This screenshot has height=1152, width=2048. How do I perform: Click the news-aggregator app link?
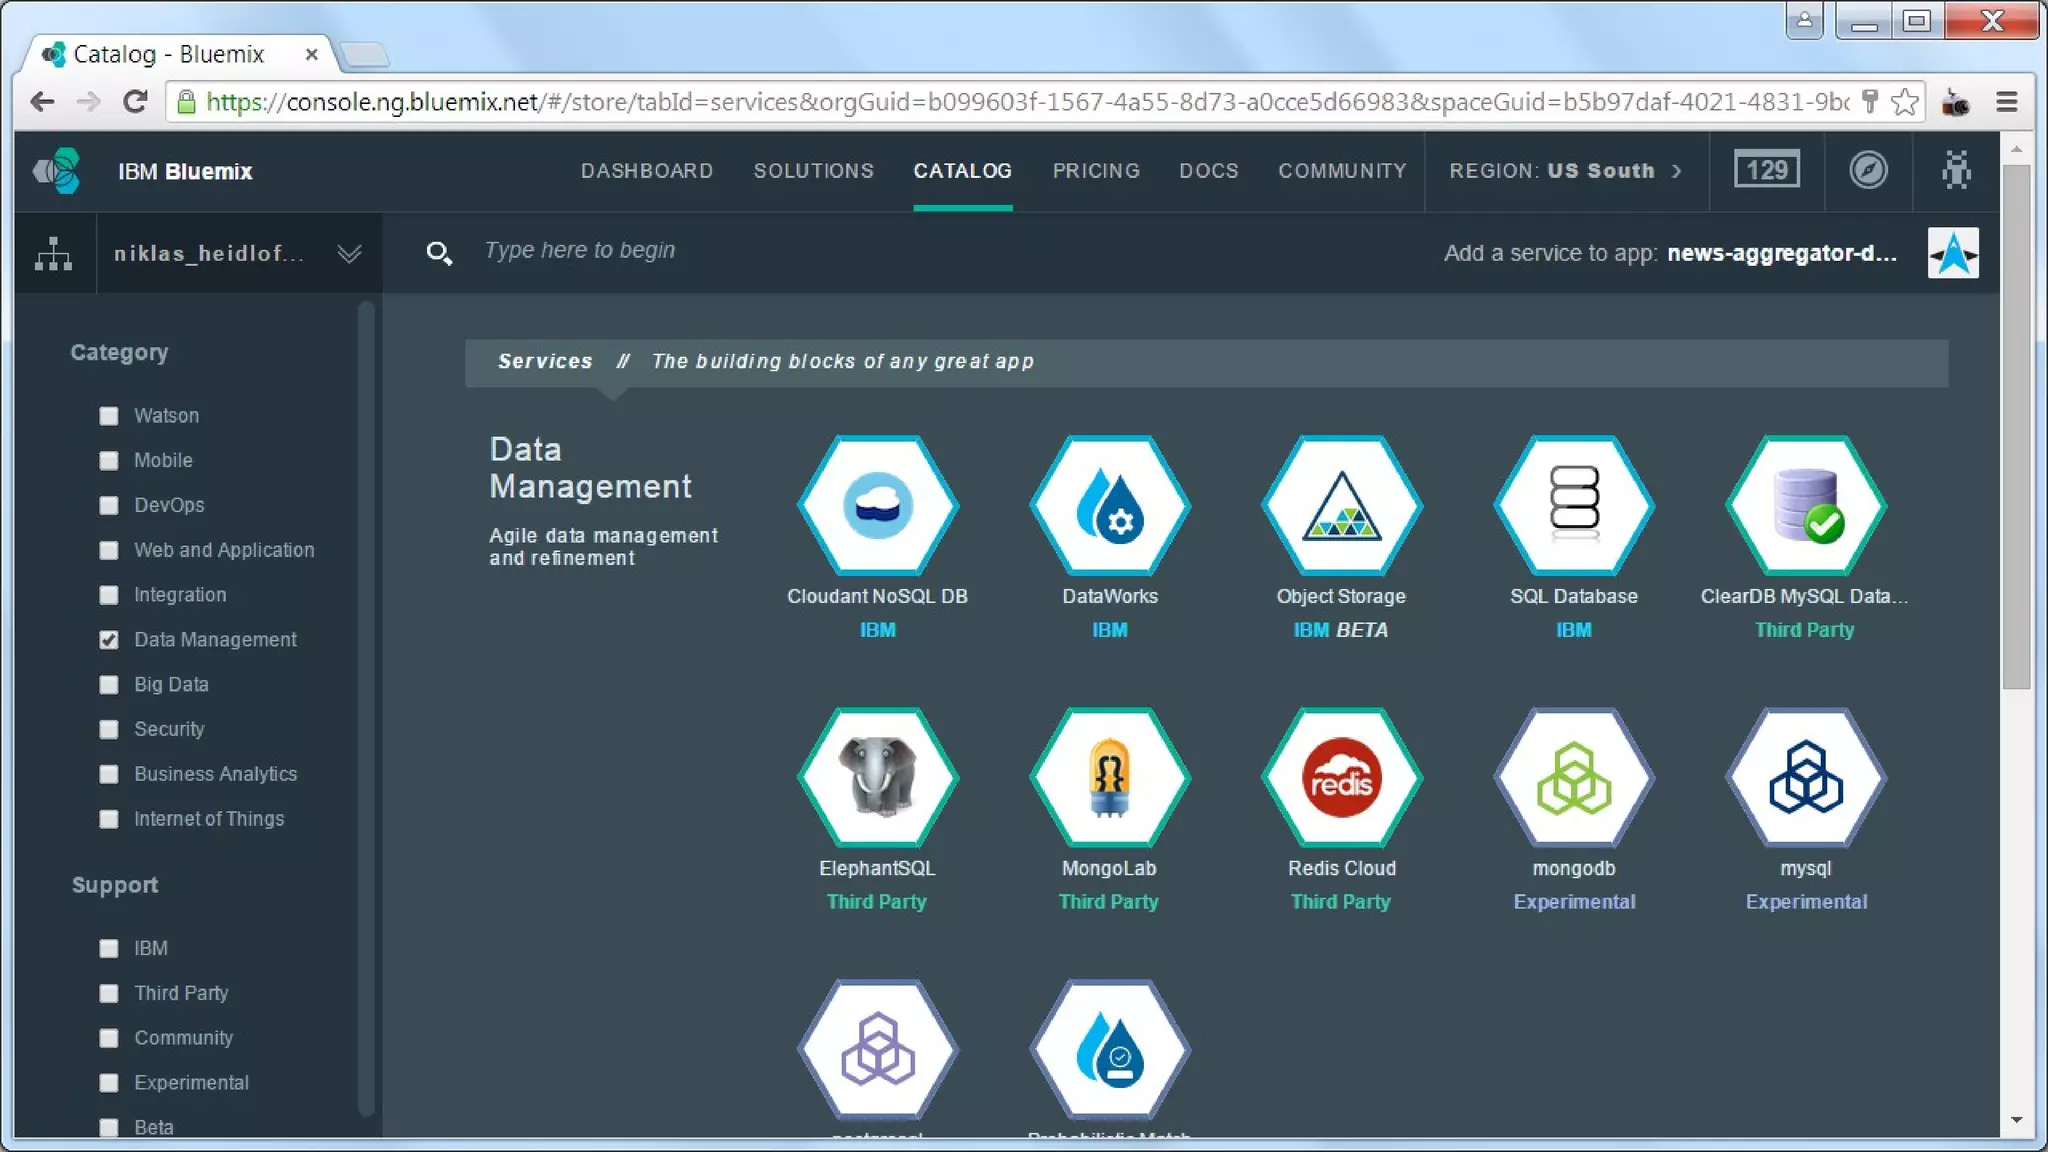point(1781,253)
